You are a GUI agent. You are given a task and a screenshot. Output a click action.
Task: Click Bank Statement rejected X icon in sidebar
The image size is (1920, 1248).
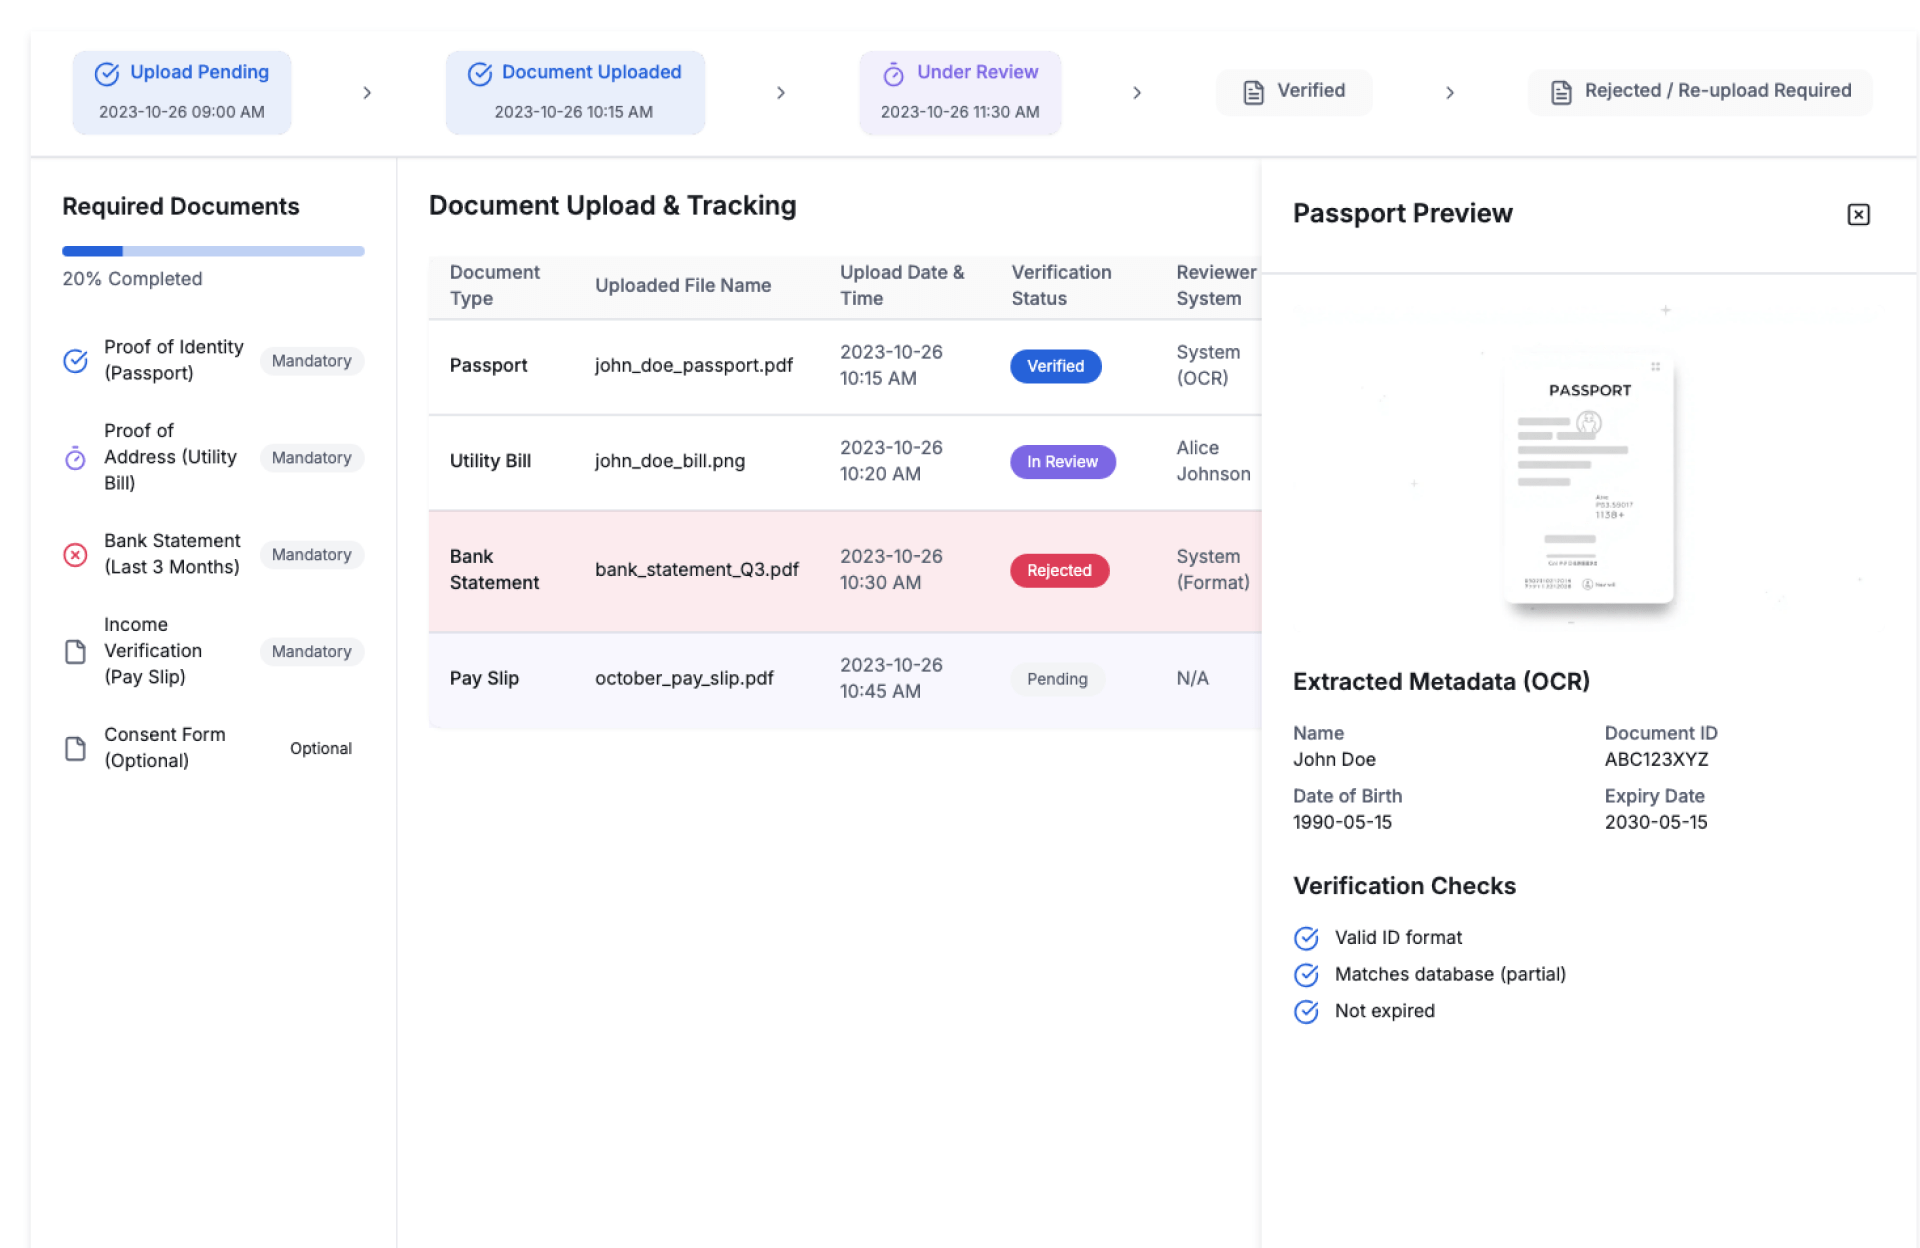pos(76,555)
